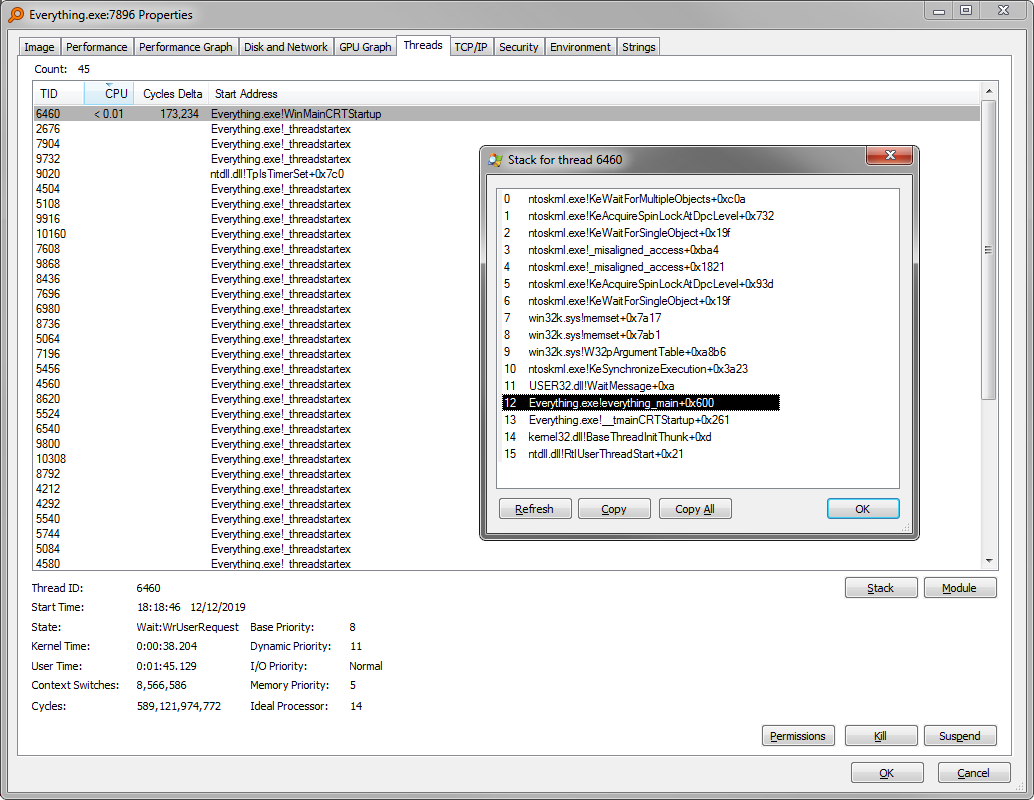
Task: Click the thread list scroll up arrow
Action: [988, 91]
